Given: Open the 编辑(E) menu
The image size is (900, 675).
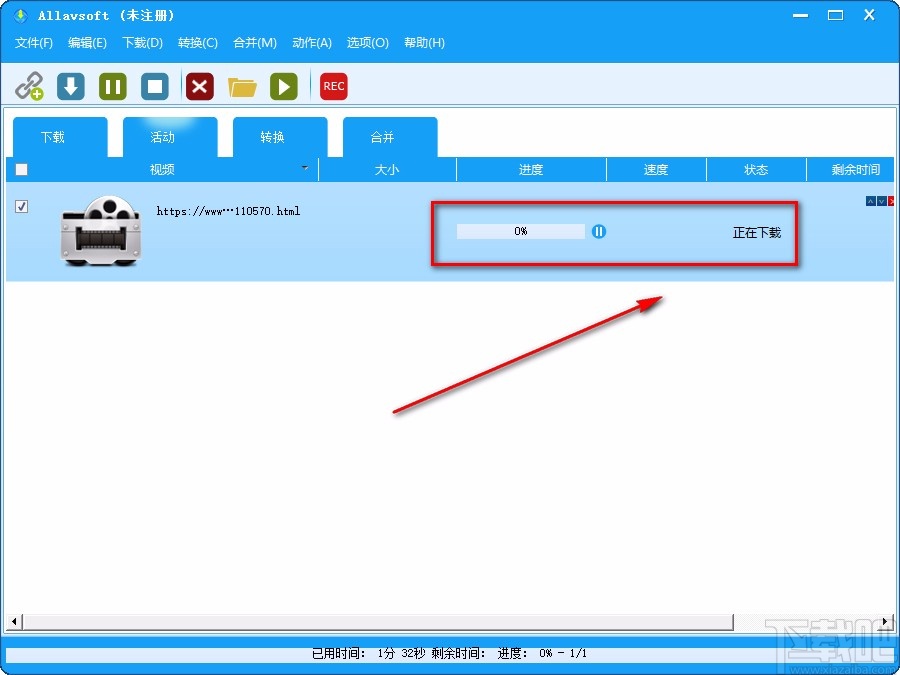Looking at the screenshot, I should click(87, 42).
